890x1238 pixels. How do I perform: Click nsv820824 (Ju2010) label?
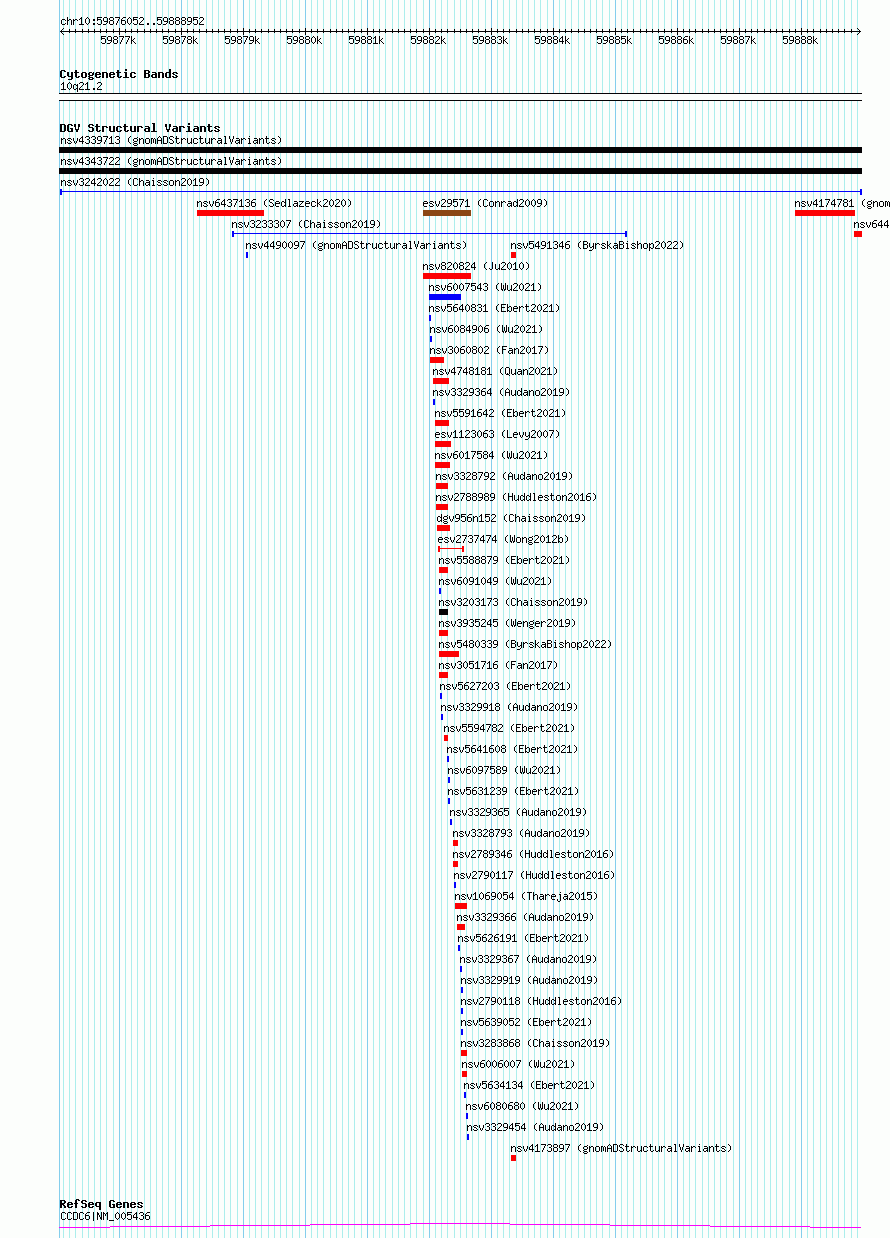tap(476, 266)
